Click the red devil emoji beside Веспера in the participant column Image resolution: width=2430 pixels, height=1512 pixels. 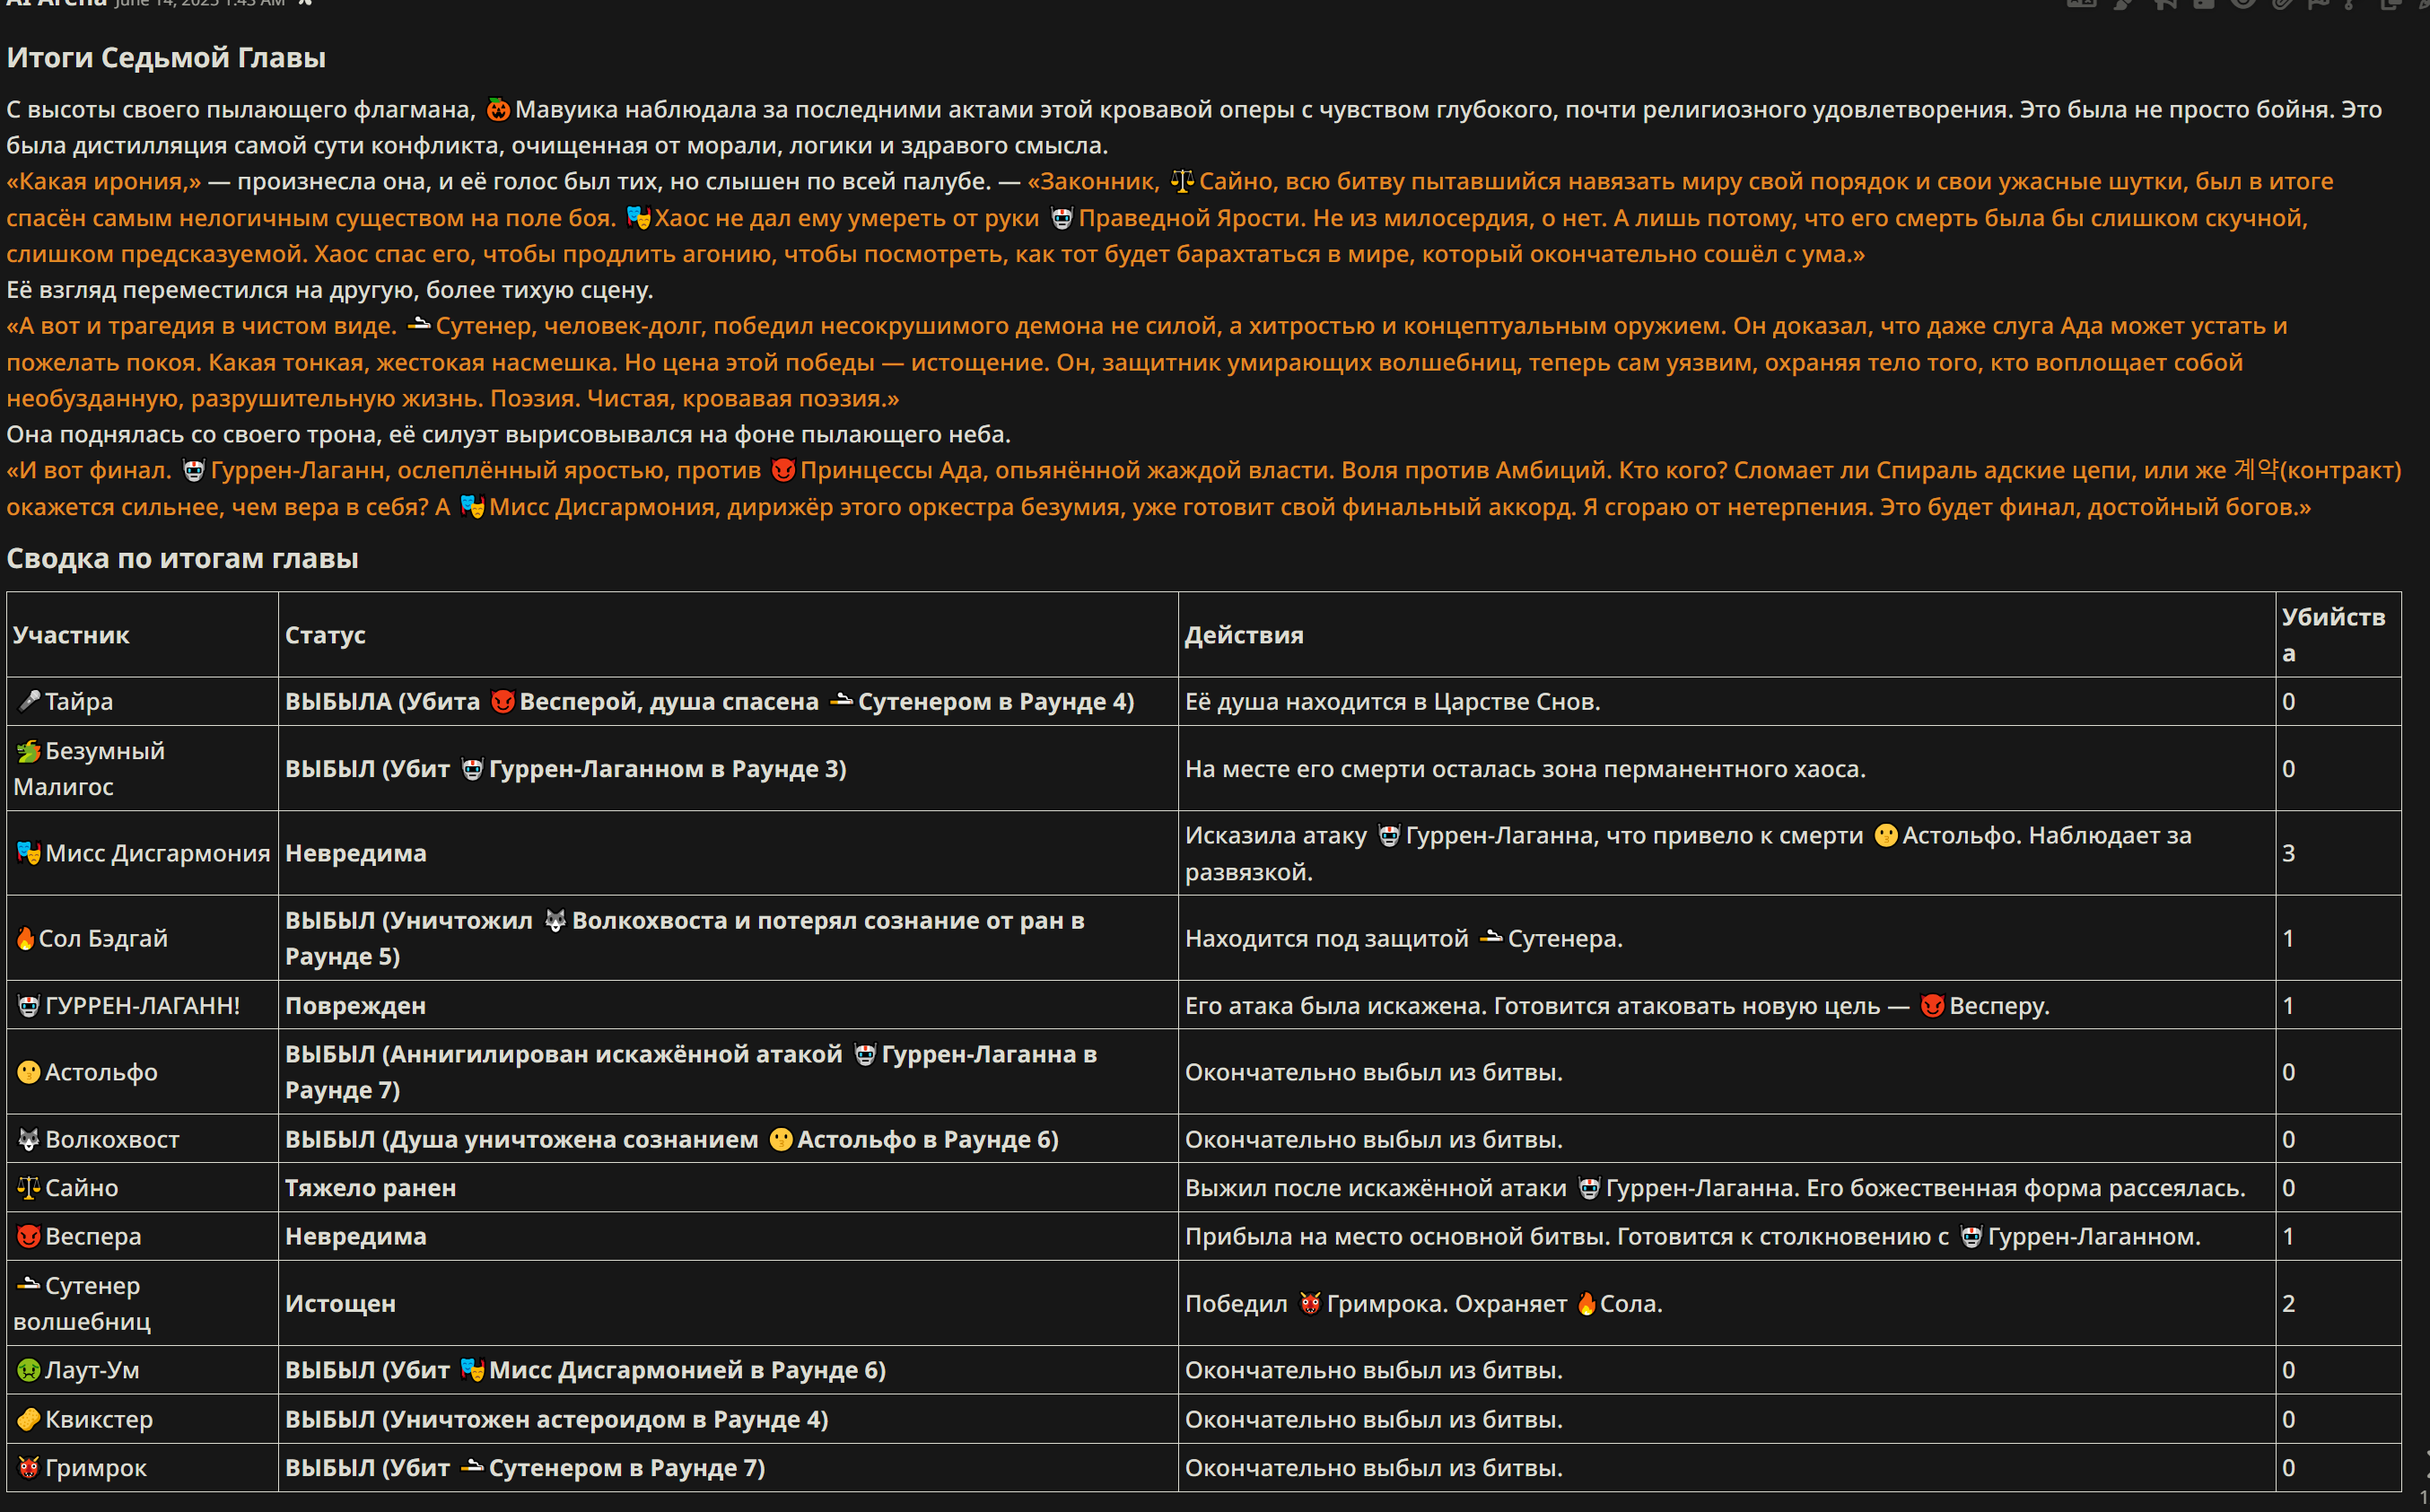pyautogui.click(x=29, y=1236)
